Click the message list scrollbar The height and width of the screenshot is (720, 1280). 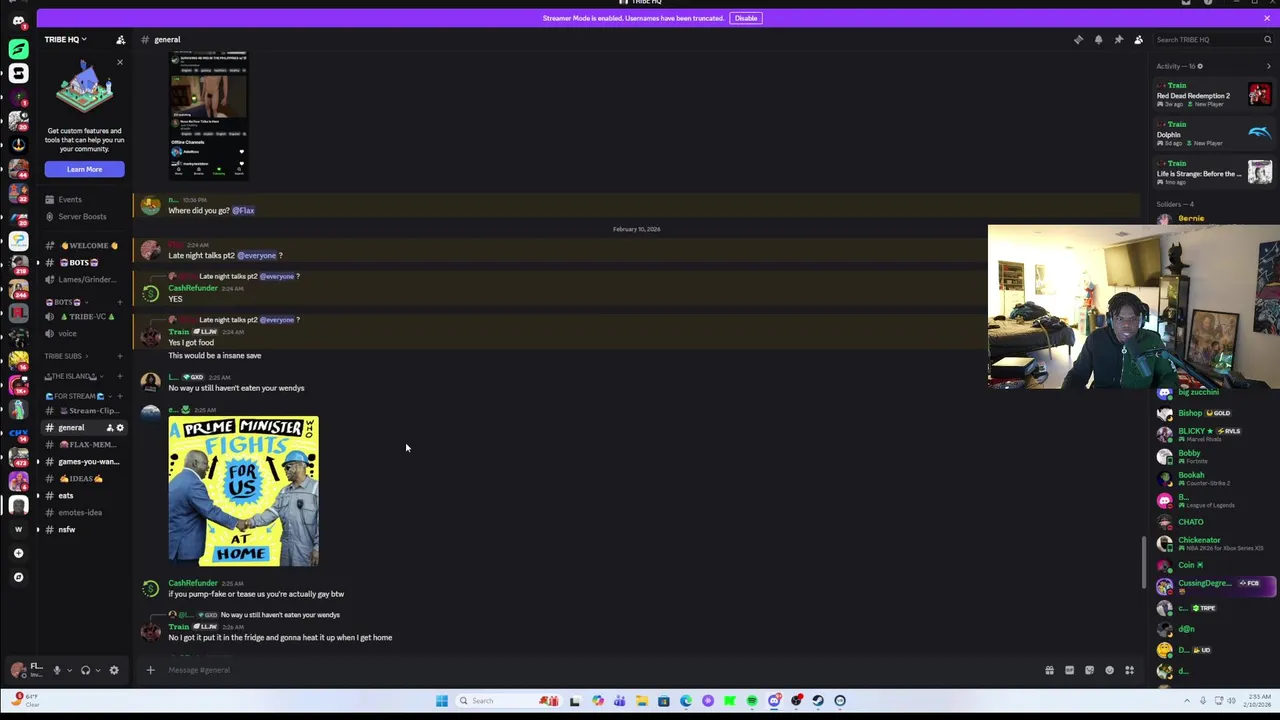click(1144, 563)
